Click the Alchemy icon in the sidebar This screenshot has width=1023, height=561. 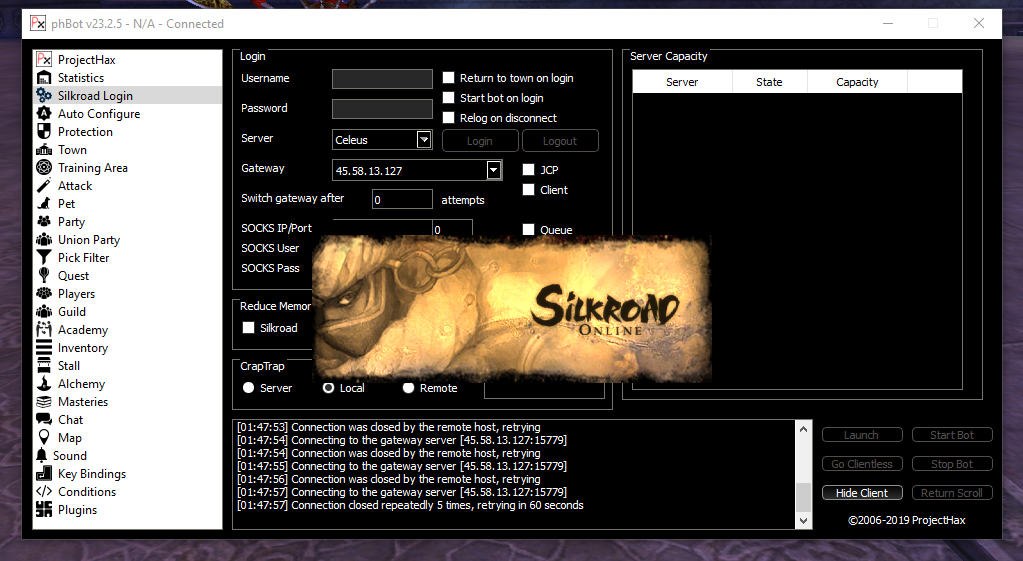pyautogui.click(x=43, y=384)
